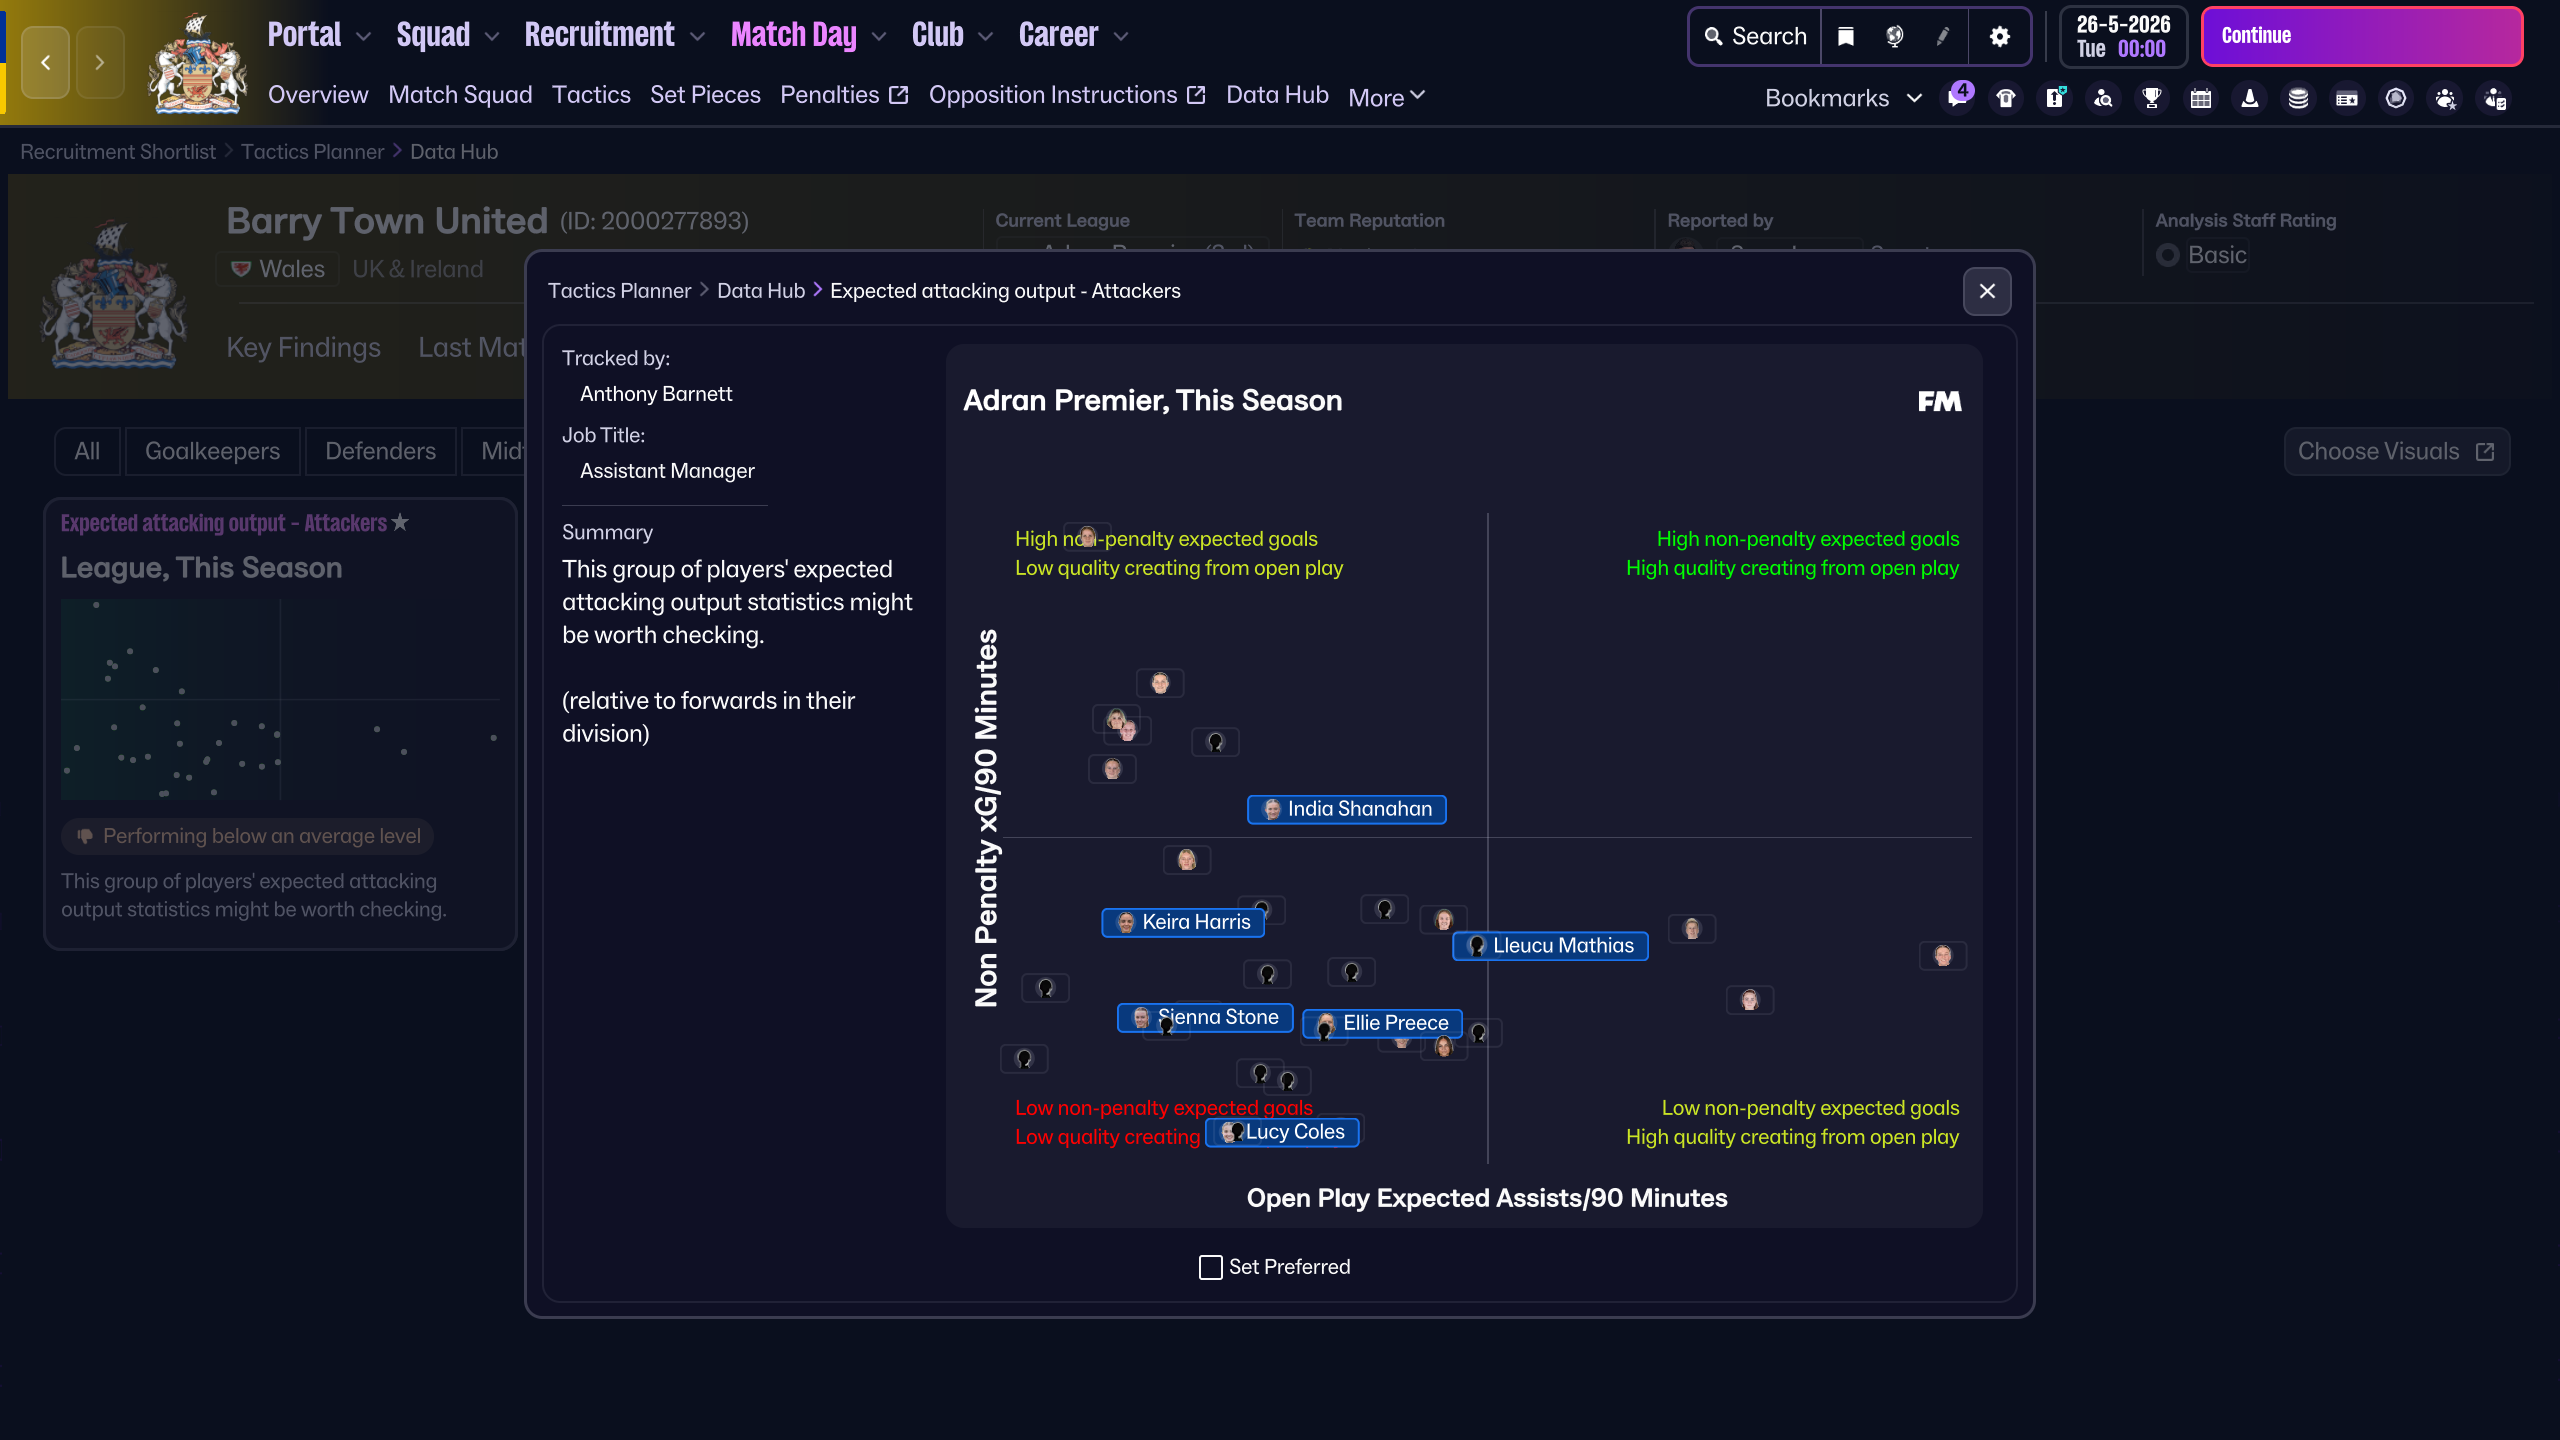Open the calendar schedule icon
Screen dimensions: 2560x1440
(x=2200, y=97)
